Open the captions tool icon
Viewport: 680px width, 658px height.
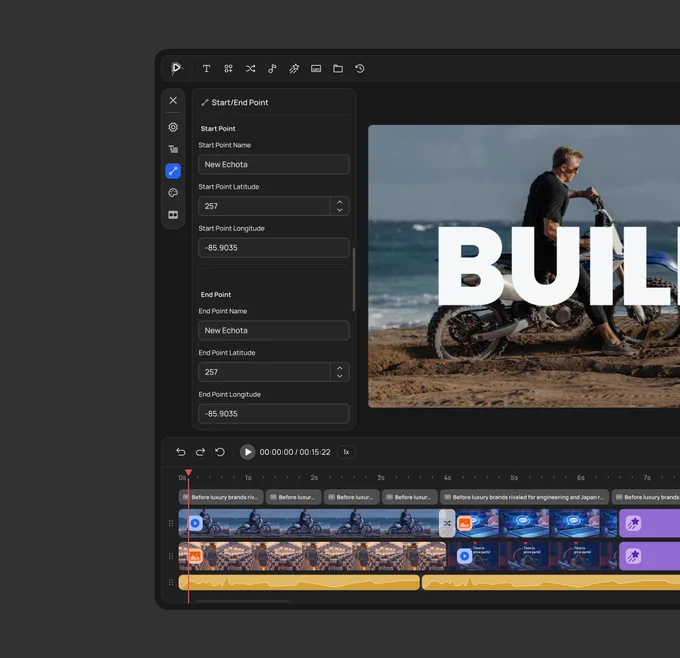pyautogui.click(x=316, y=69)
